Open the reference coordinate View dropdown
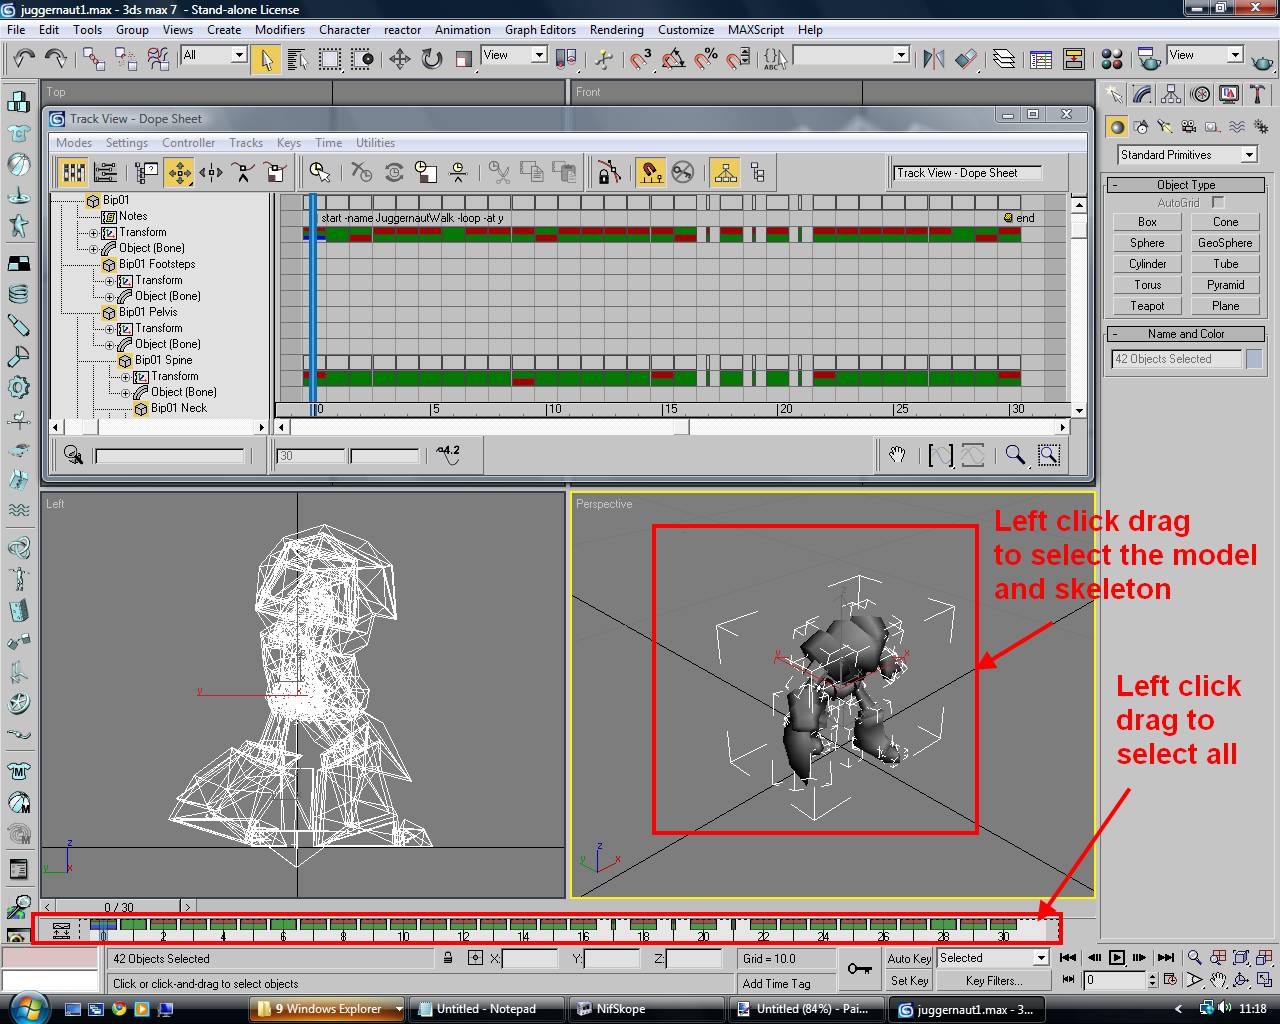 click(514, 56)
